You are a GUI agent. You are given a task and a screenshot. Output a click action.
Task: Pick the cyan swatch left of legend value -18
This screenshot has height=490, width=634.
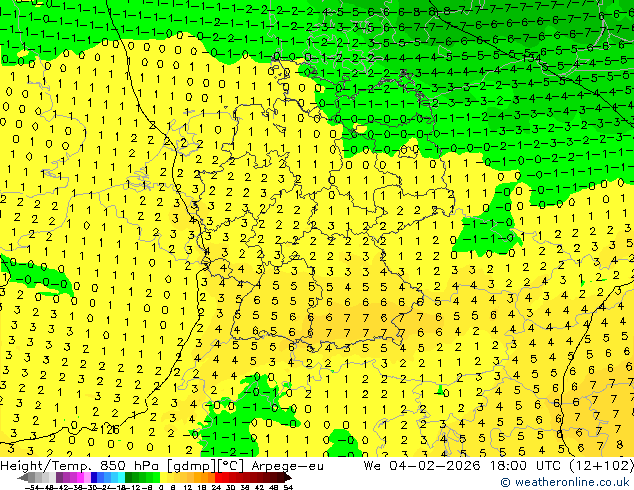pos(121,477)
